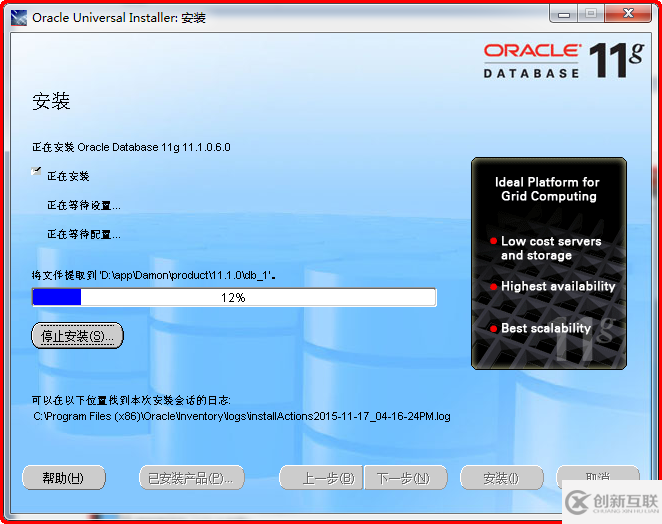Click the Oracle Universal Installer title bar icon
The width and height of the screenshot is (662, 524).
point(19,18)
